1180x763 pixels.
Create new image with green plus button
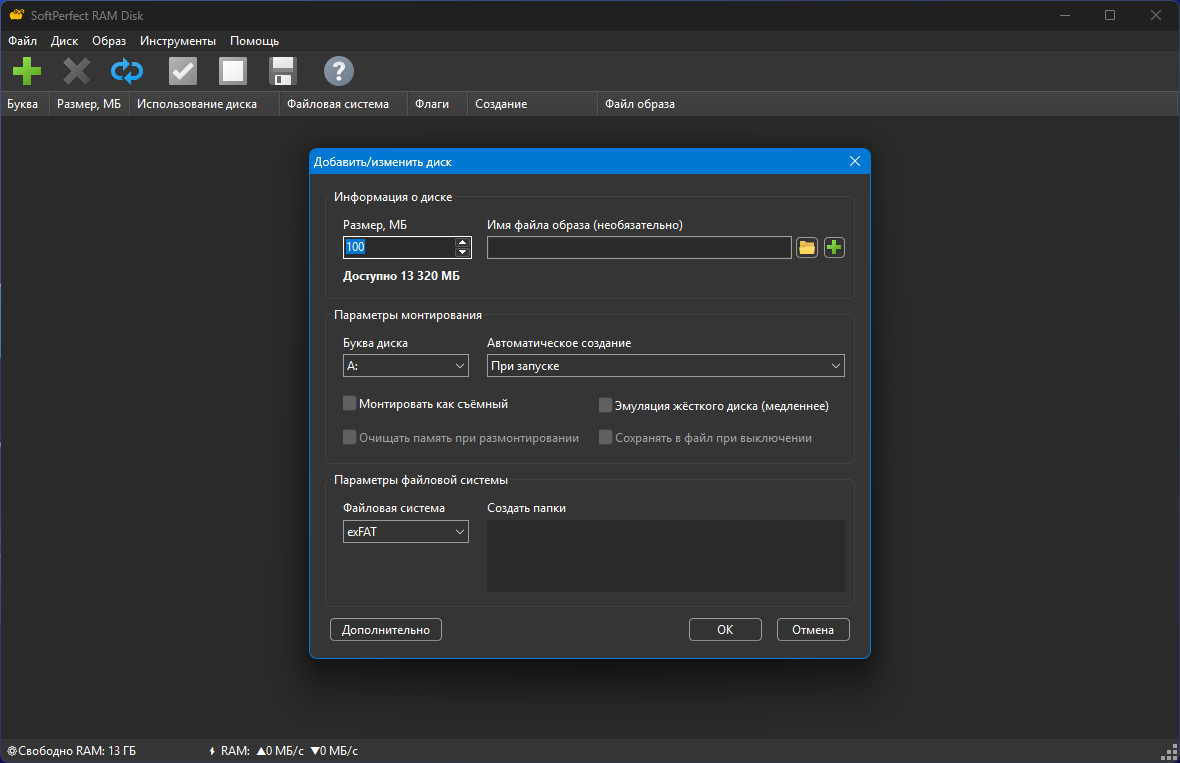pyautogui.click(x=834, y=247)
